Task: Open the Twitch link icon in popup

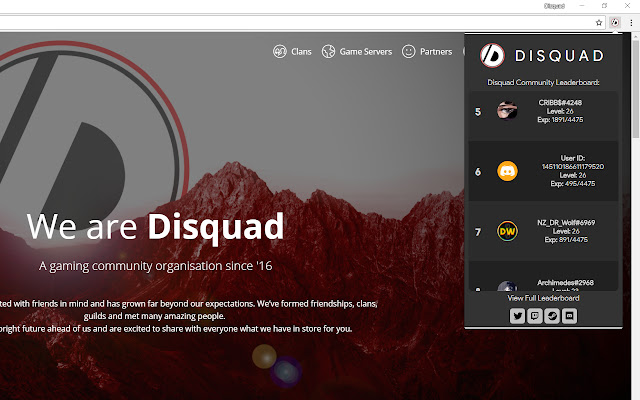Action: coord(535,316)
